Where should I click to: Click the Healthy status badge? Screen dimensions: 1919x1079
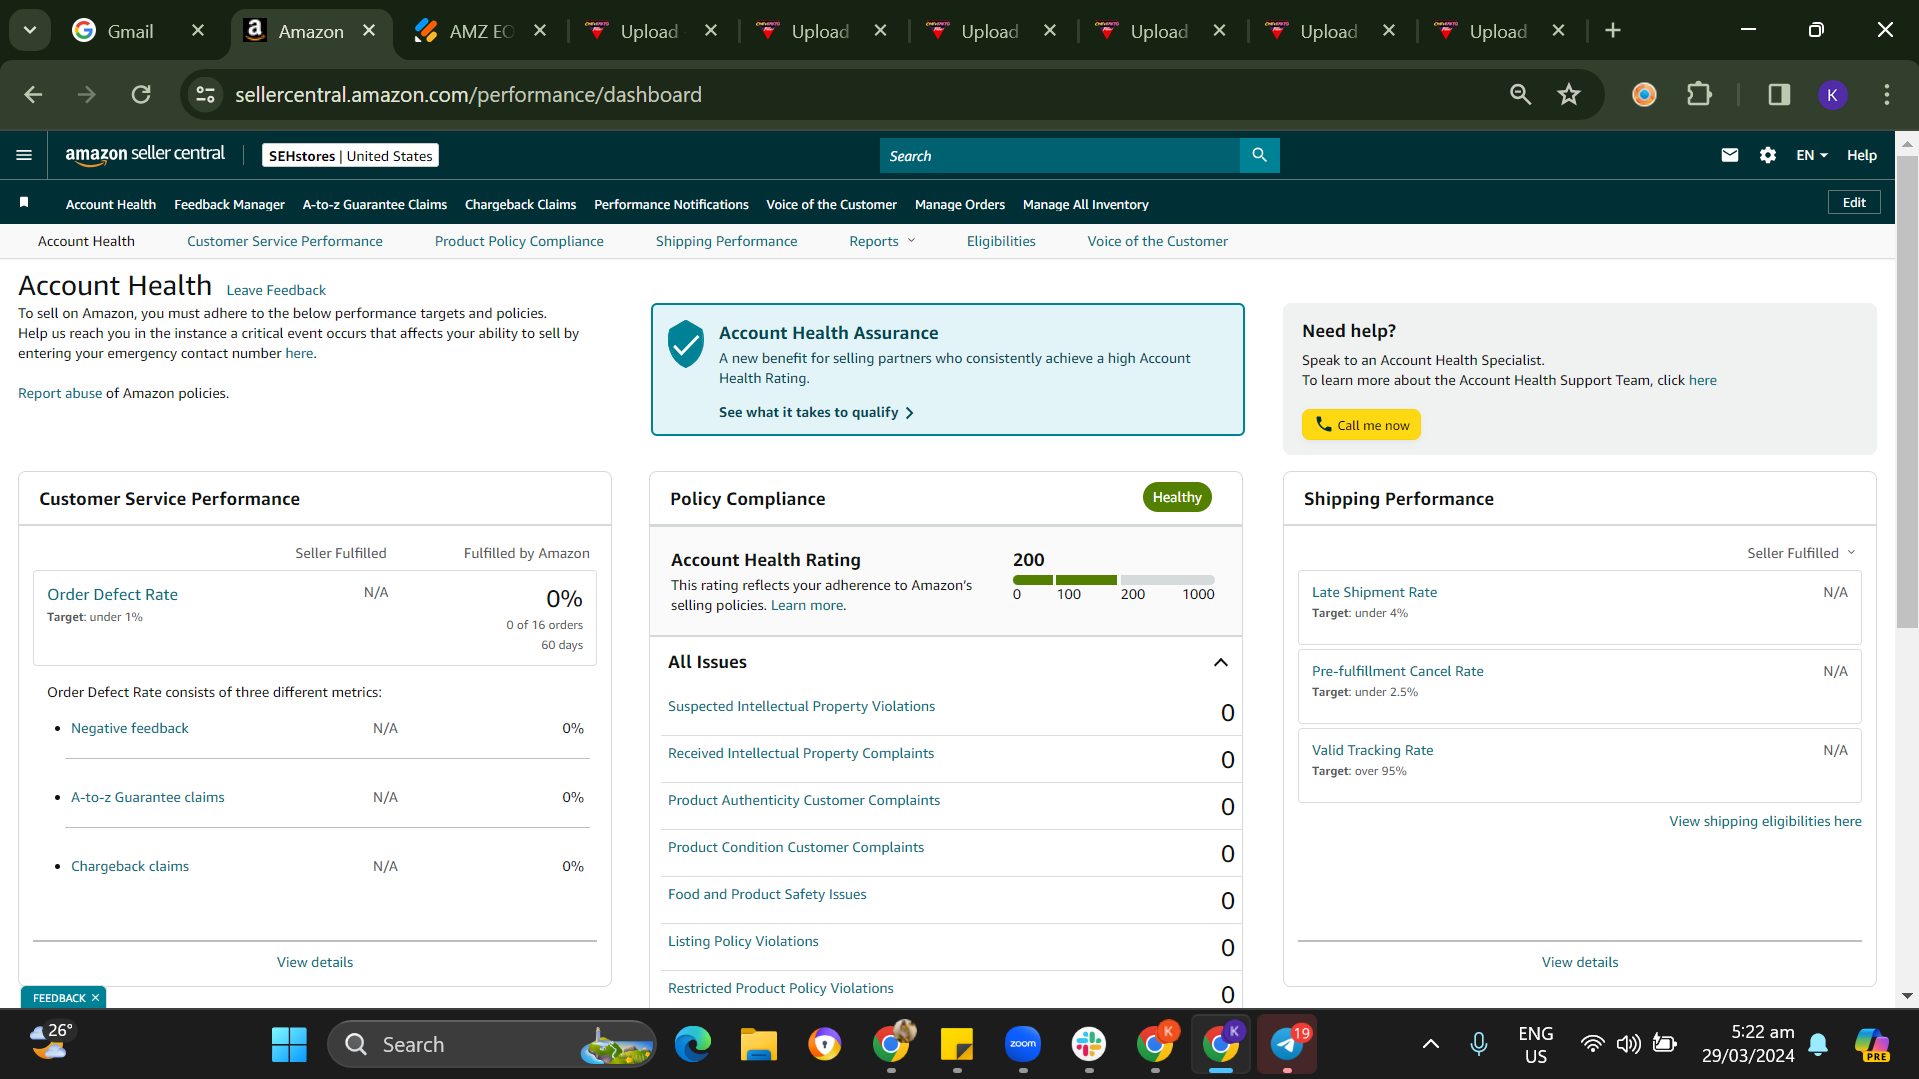click(x=1177, y=497)
